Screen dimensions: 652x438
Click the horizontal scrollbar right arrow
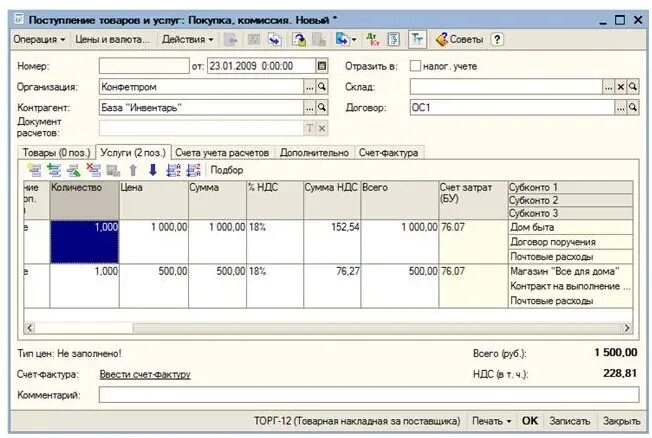(627, 328)
